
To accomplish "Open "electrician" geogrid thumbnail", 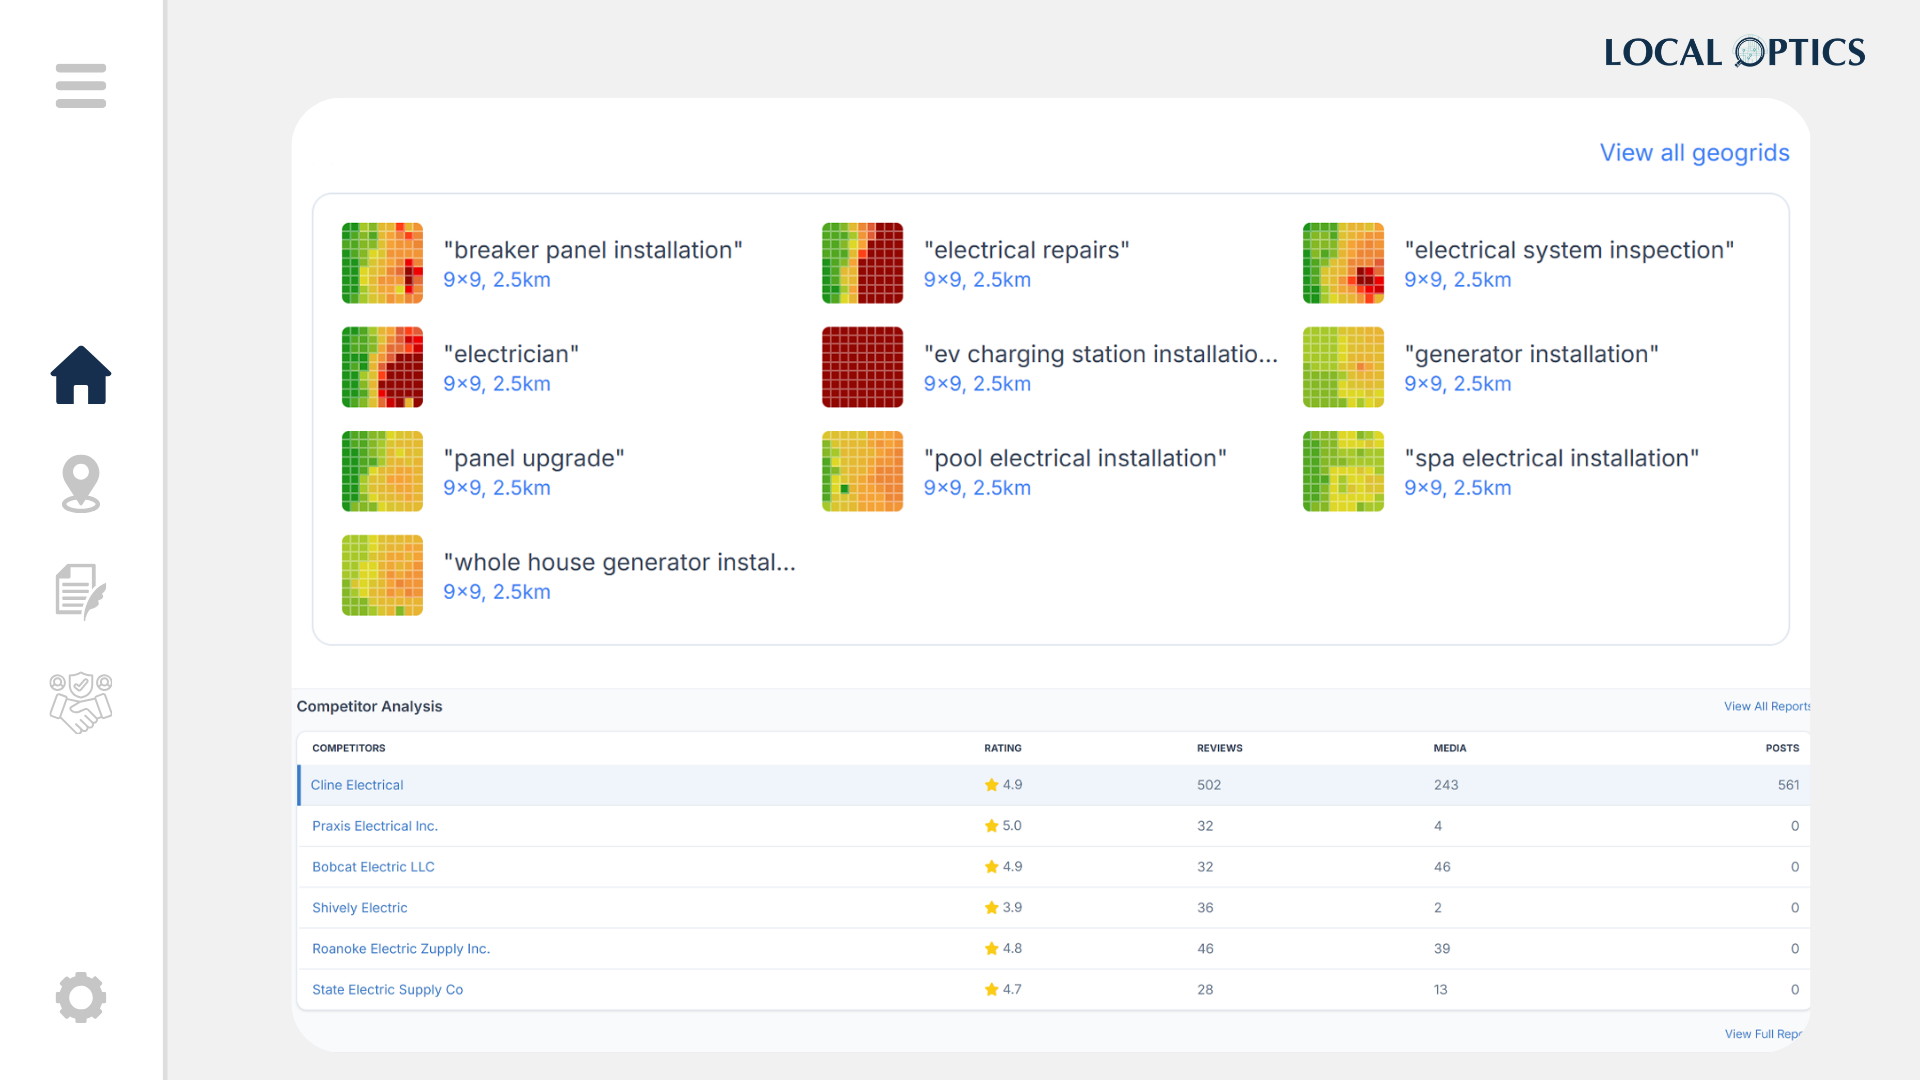I will pyautogui.click(x=382, y=367).
